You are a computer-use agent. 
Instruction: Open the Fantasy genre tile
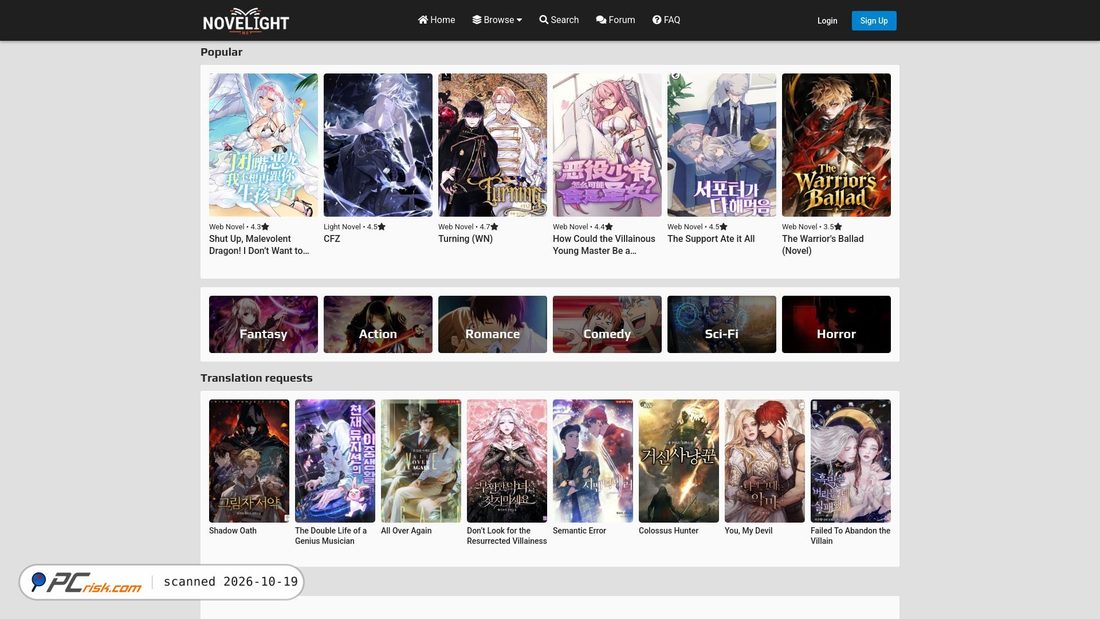(263, 324)
